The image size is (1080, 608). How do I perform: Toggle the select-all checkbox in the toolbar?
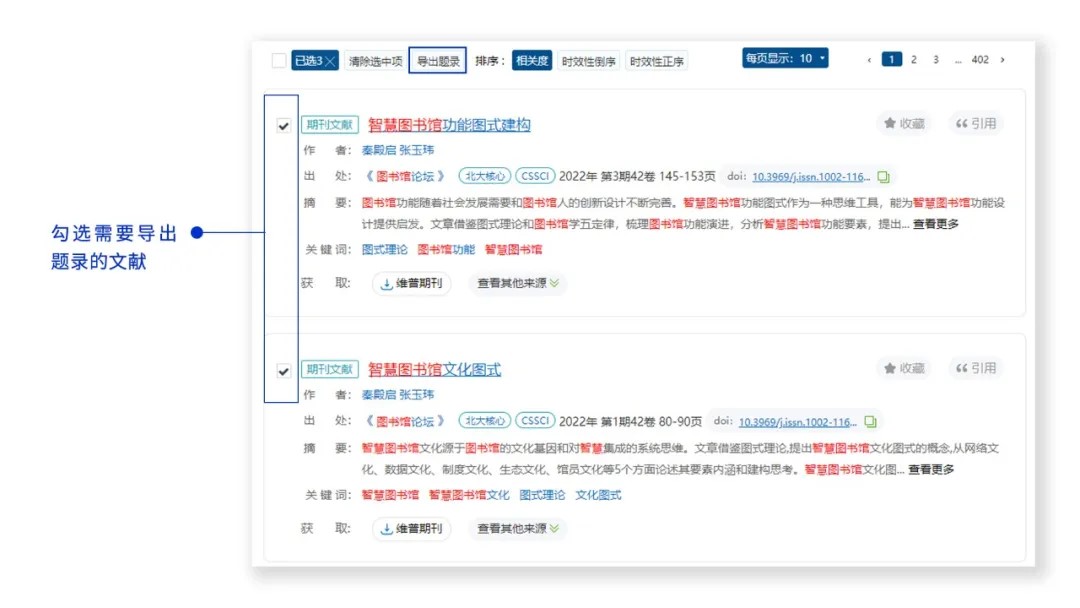coord(279,61)
